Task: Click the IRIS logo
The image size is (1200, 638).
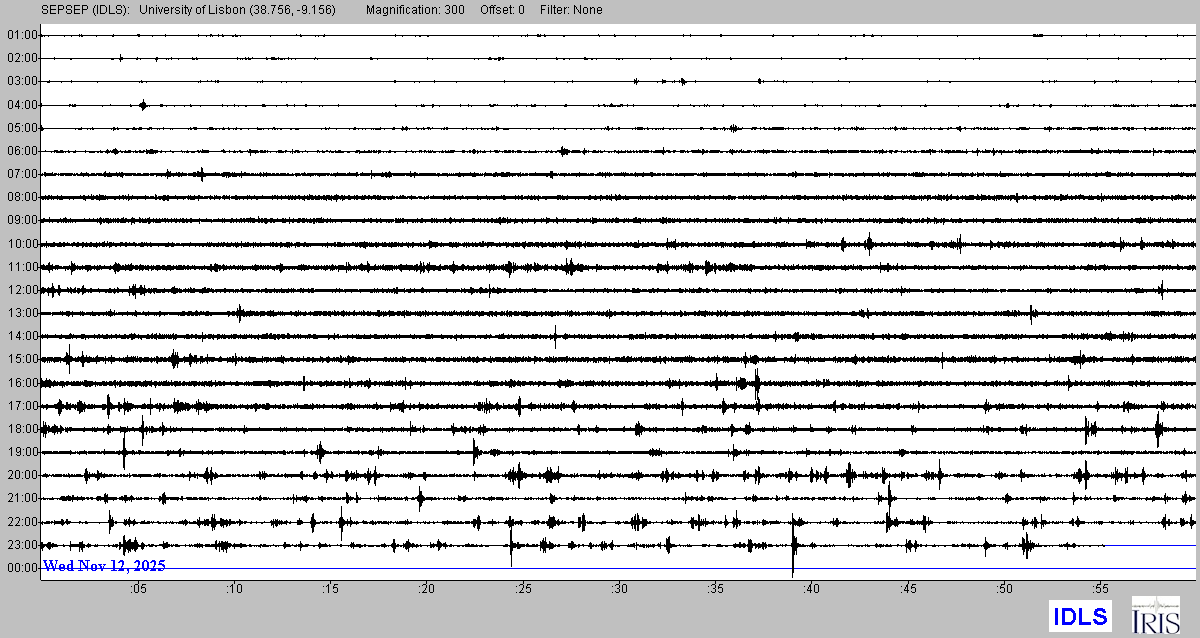Action: tap(1154, 615)
